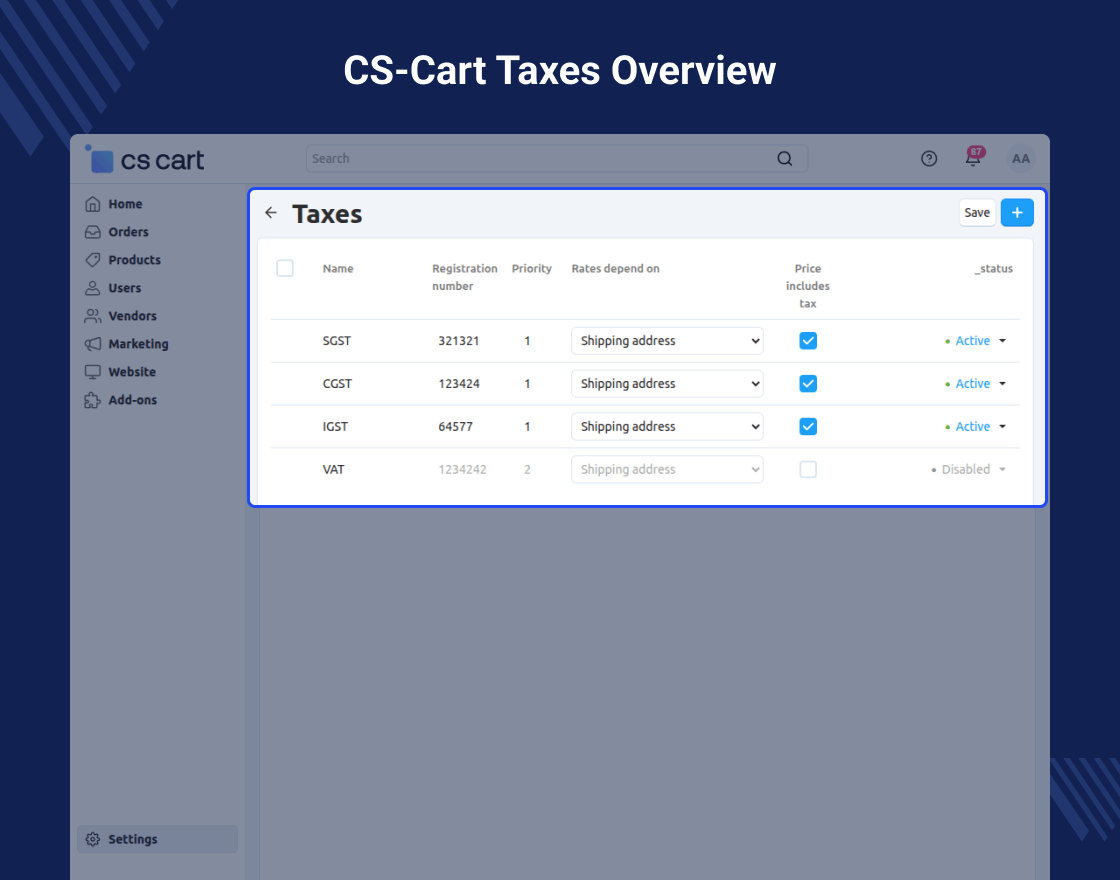Click the Marketing megaphone icon
This screenshot has width=1120, height=880.
coord(93,344)
